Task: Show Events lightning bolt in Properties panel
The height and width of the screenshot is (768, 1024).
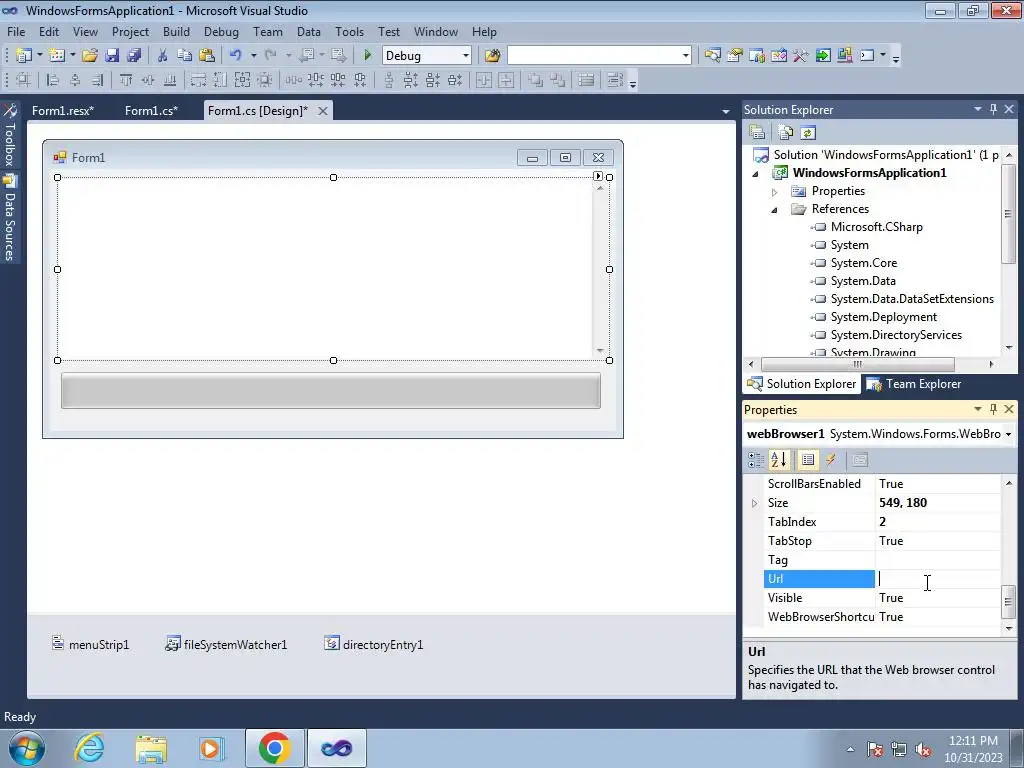Action: [831, 460]
